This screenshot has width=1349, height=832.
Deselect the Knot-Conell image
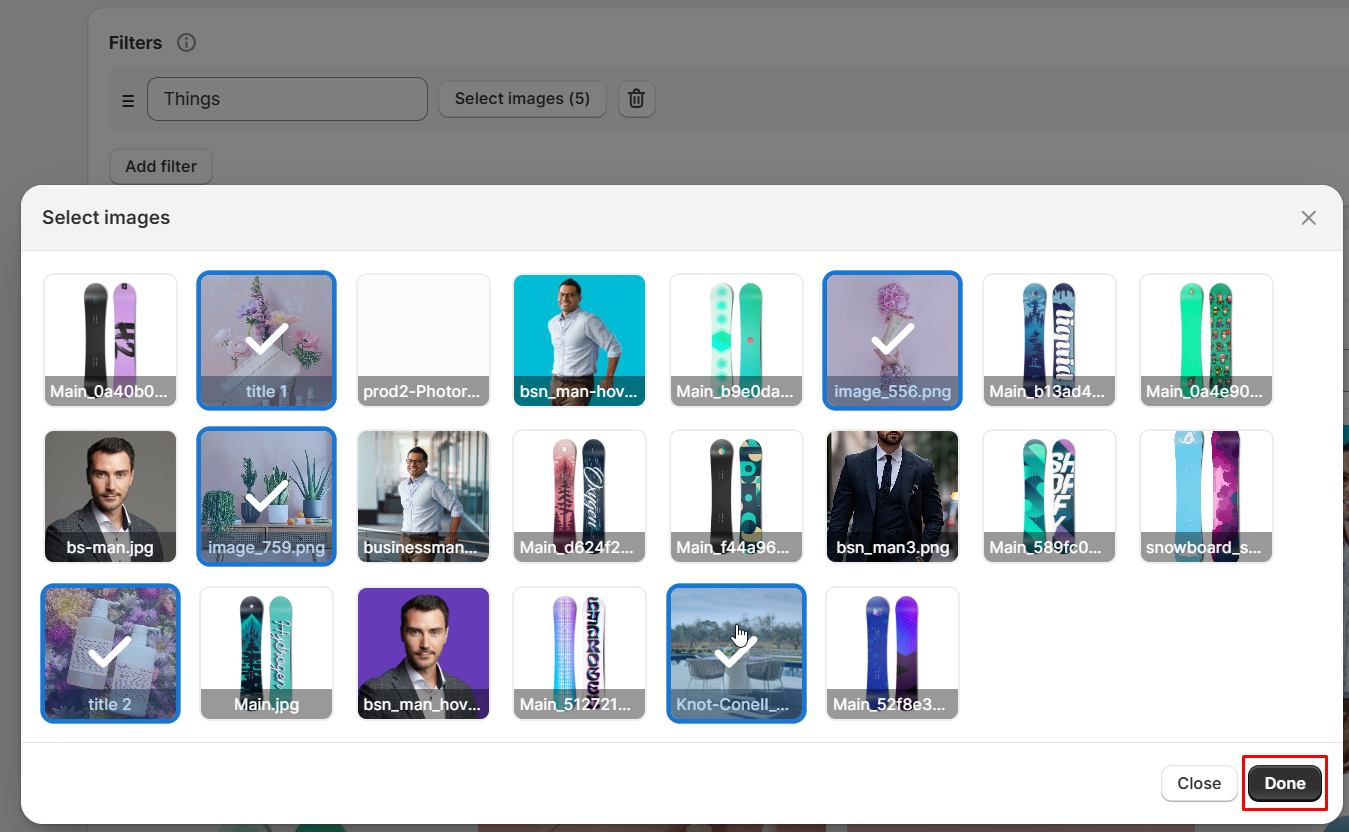(736, 653)
